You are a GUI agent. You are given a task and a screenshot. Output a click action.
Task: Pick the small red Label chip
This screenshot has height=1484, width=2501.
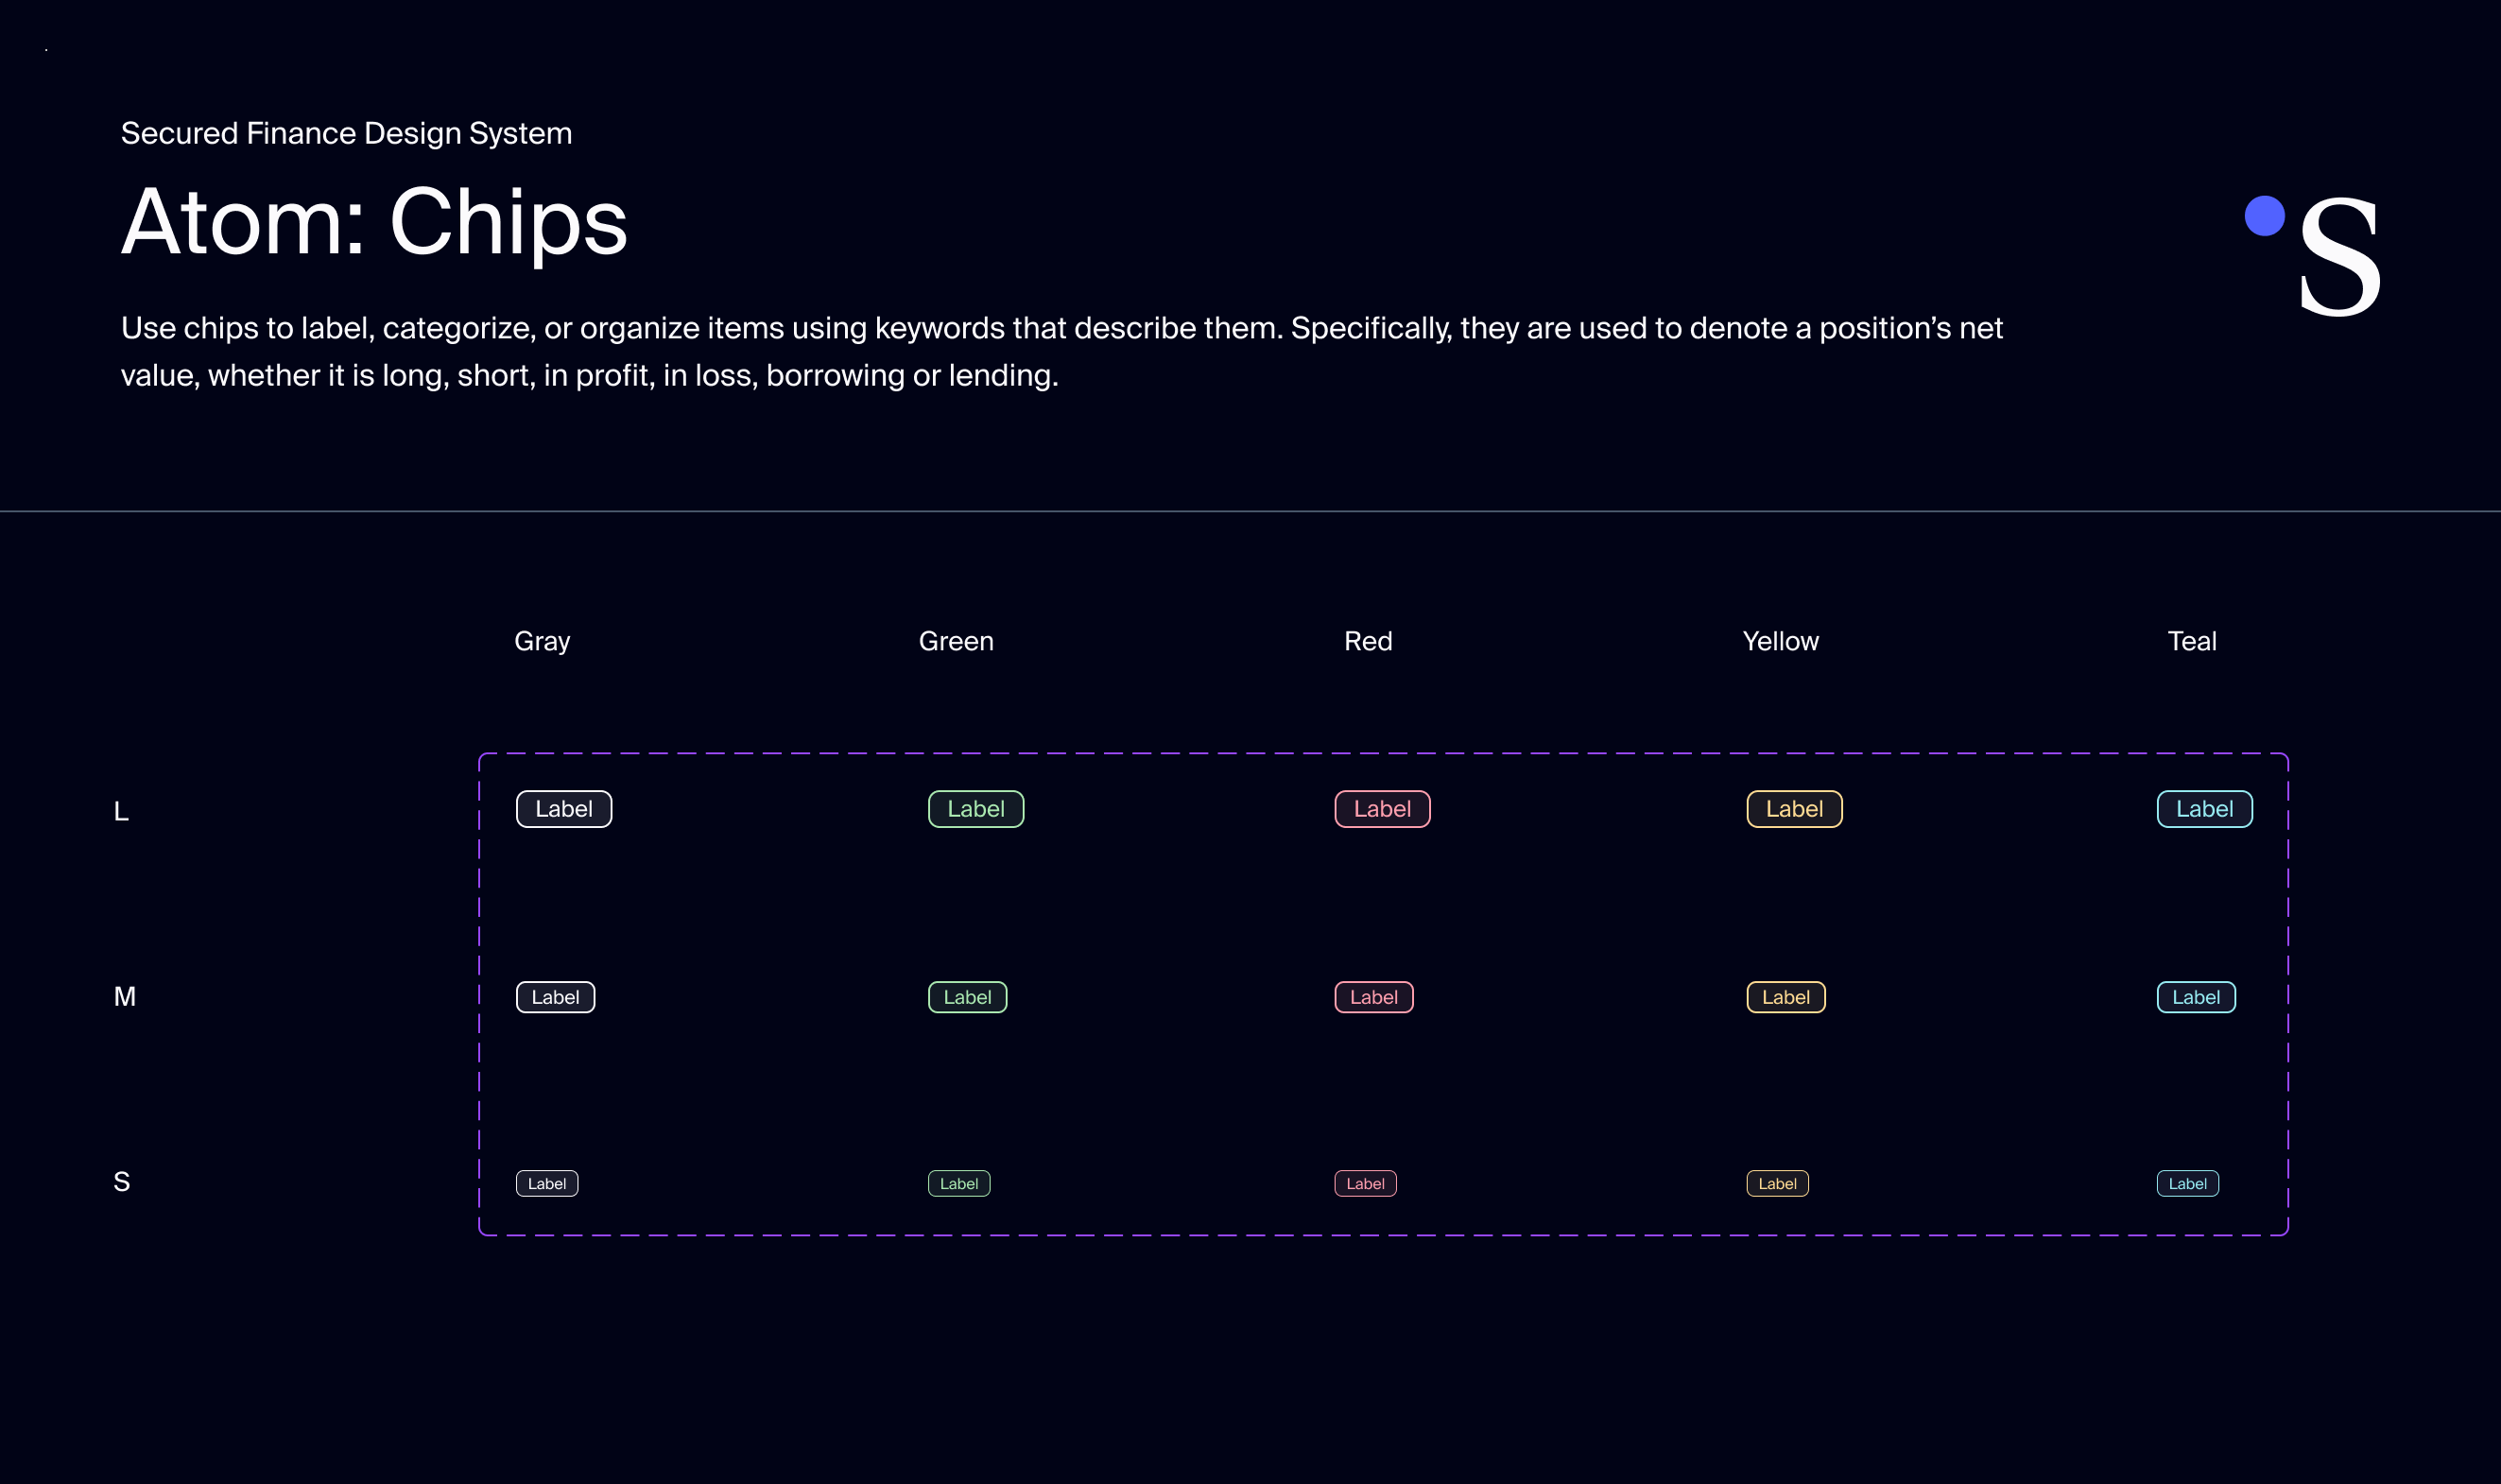click(1365, 1183)
